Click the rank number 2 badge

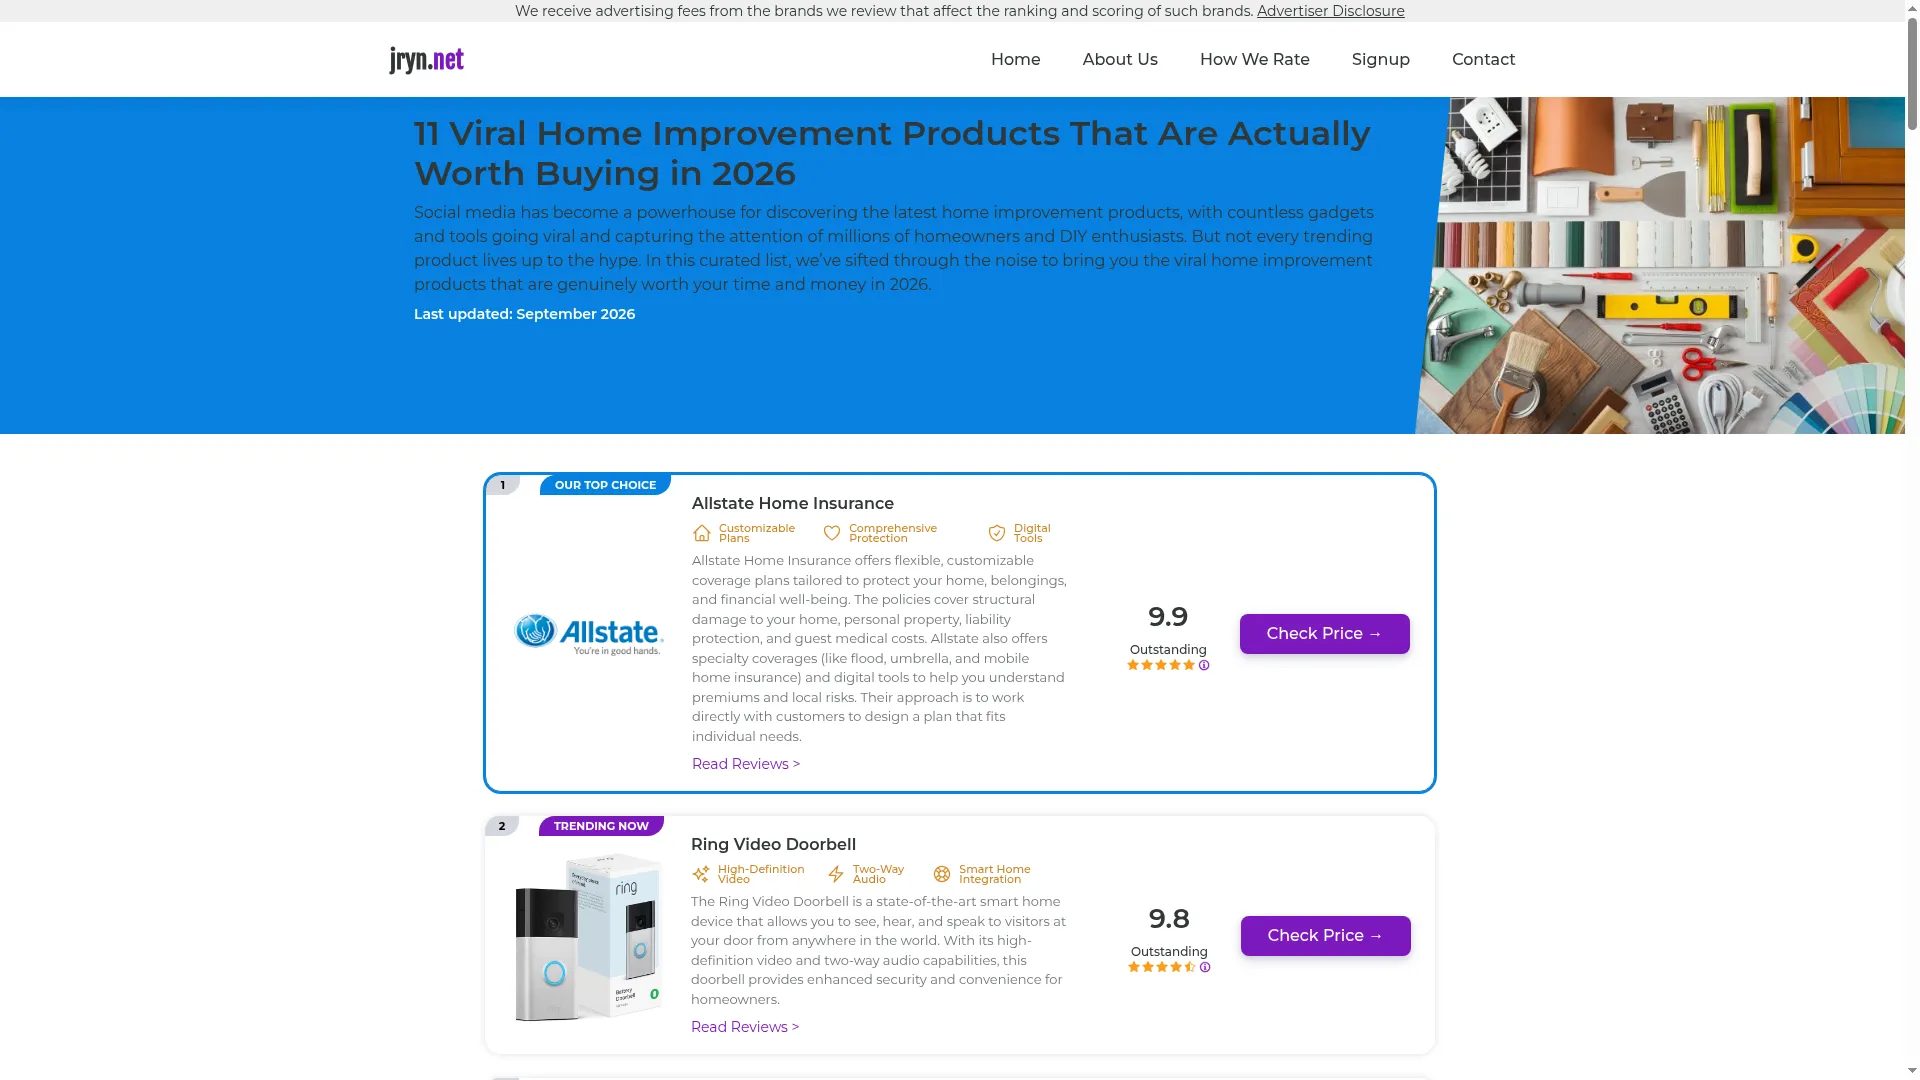click(x=502, y=826)
